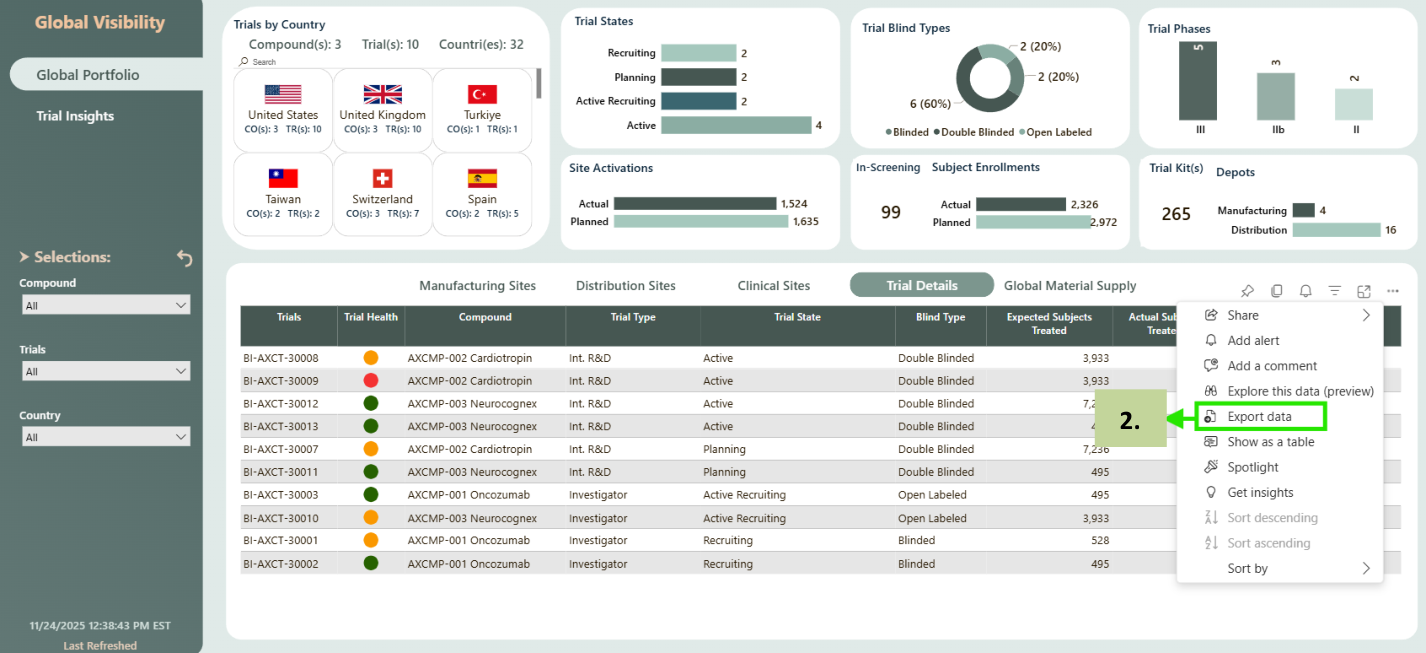Screen dimensions: 1426x653
Task: Pin the visual using the pin icon
Action: [1247, 291]
